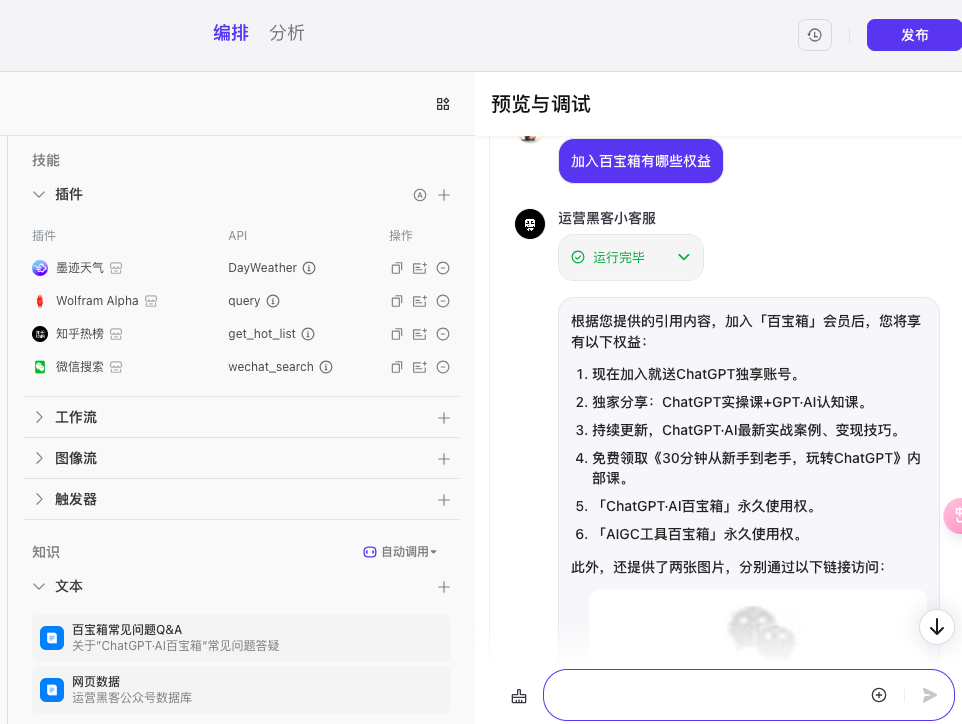Click the 运营黑客小客服 bot avatar
The image size is (962, 724).
point(529,224)
